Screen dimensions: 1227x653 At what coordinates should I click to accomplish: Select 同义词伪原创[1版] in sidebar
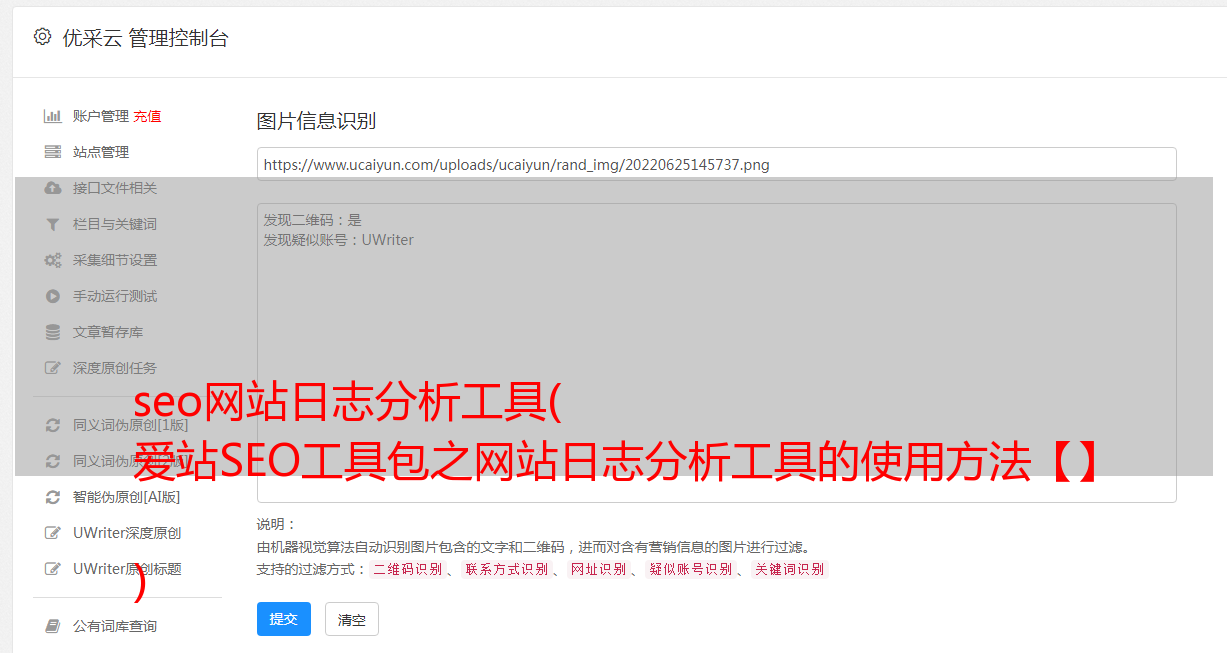point(130,425)
